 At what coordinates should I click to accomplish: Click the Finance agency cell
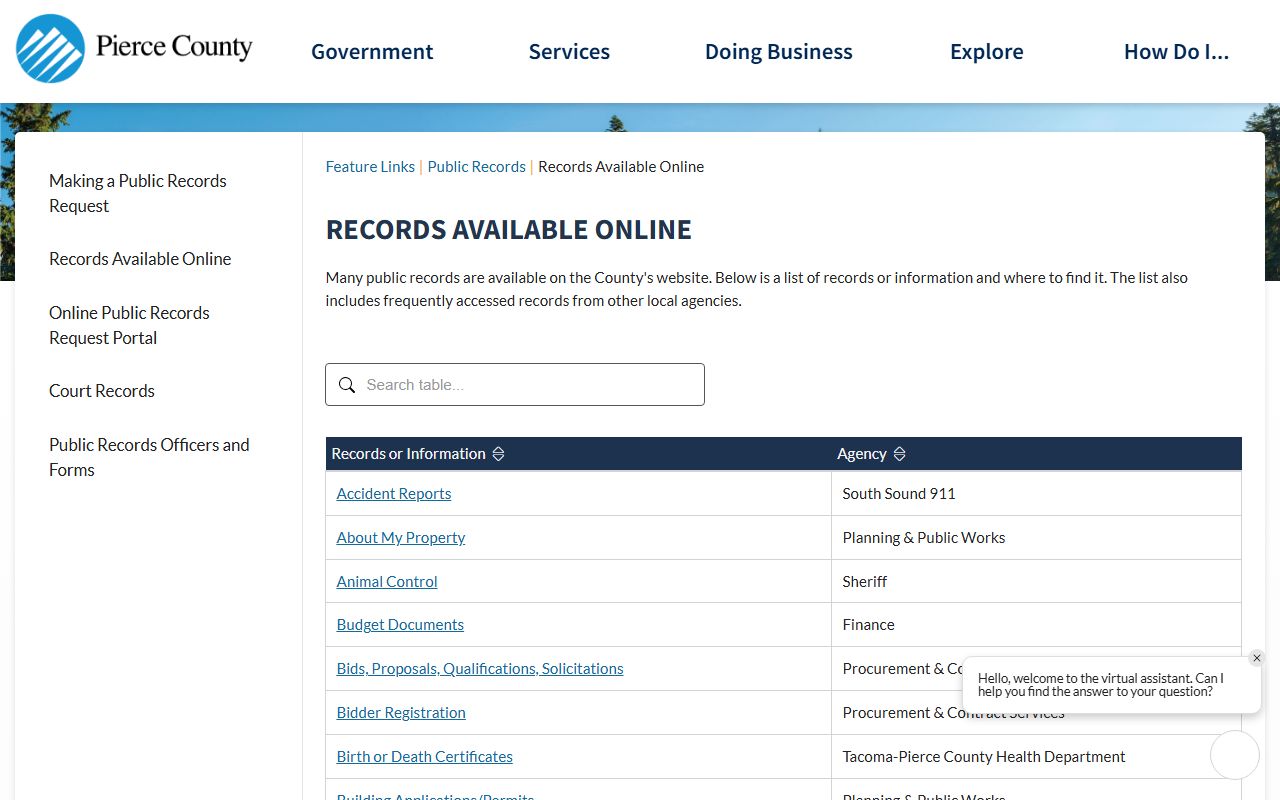1036,625
